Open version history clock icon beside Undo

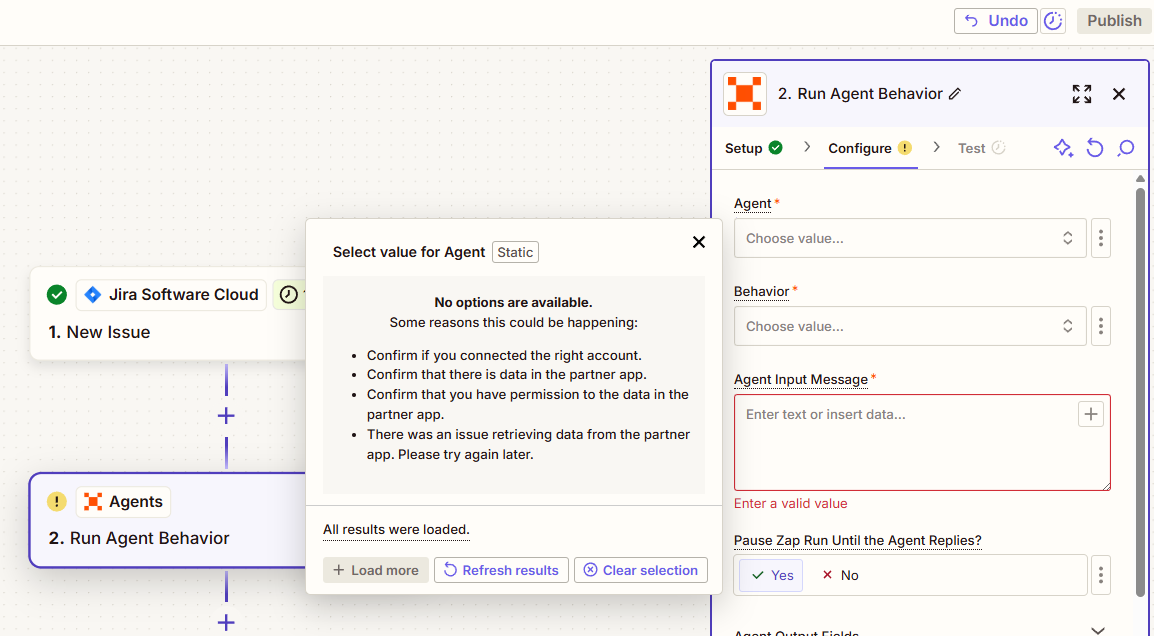[x=1053, y=21]
